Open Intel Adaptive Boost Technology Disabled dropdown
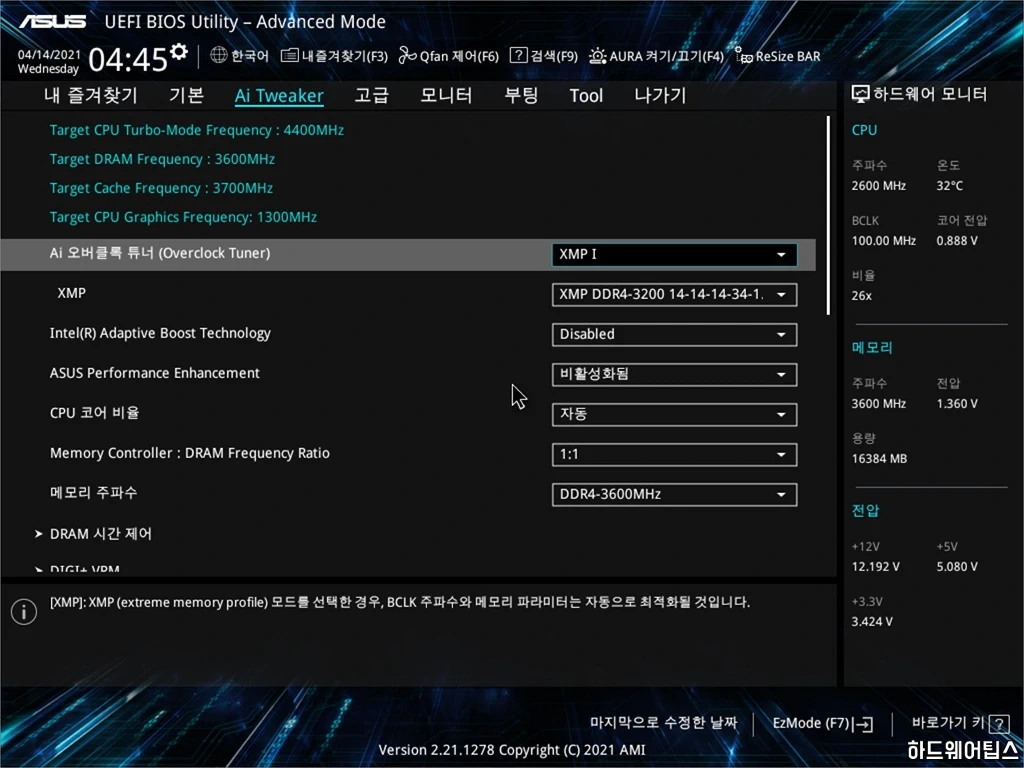The width and height of the screenshot is (1024, 768). tap(674, 334)
